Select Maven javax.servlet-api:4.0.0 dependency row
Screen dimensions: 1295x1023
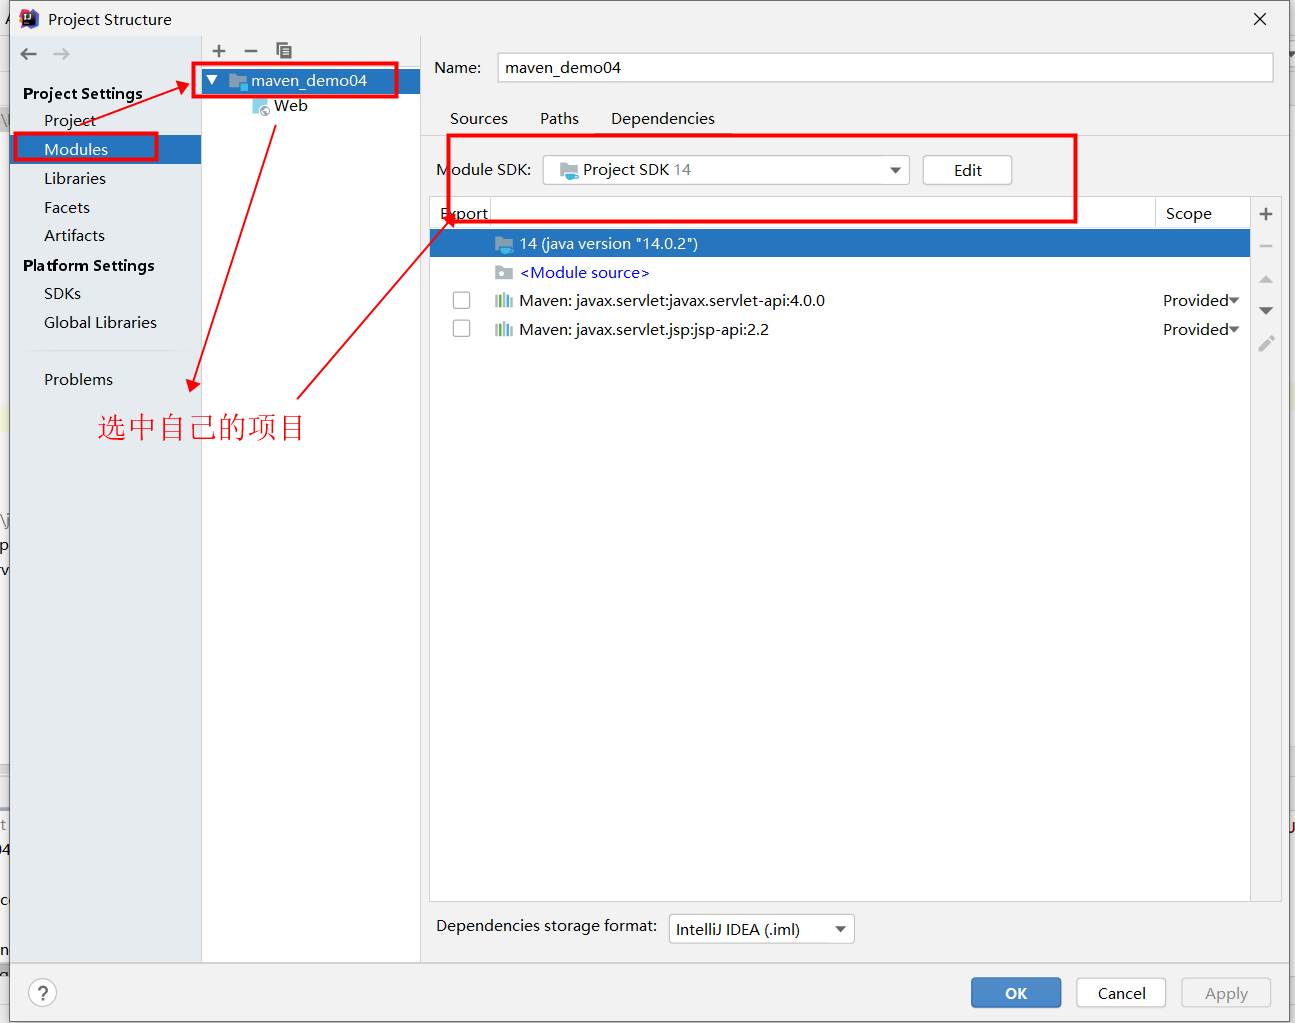click(x=840, y=300)
